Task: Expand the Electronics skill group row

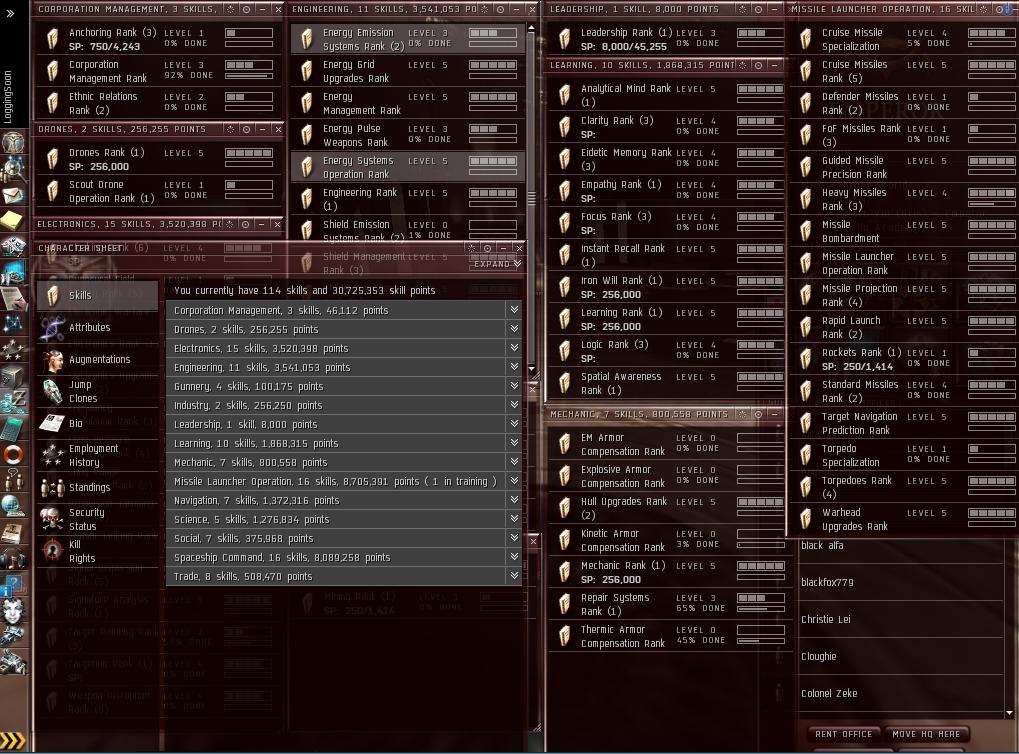Action: (x=514, y=348)
